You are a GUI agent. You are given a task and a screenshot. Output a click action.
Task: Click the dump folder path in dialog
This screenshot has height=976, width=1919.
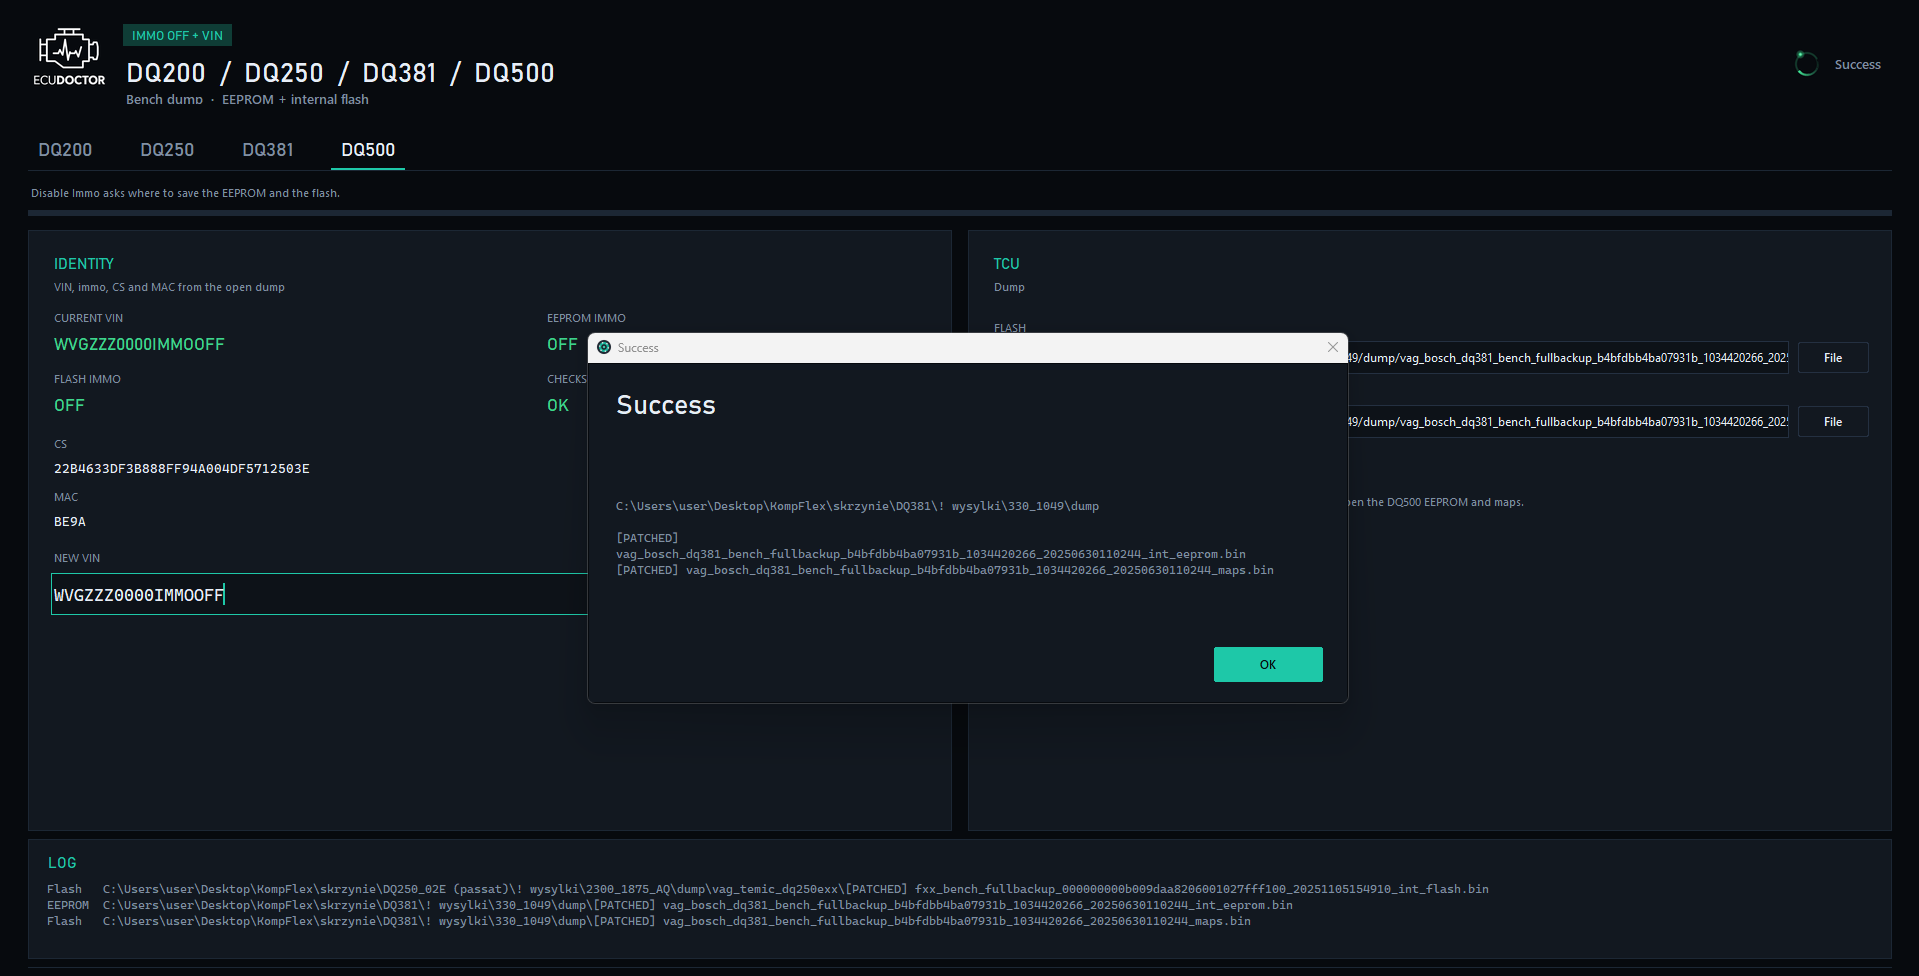[857, 506]
